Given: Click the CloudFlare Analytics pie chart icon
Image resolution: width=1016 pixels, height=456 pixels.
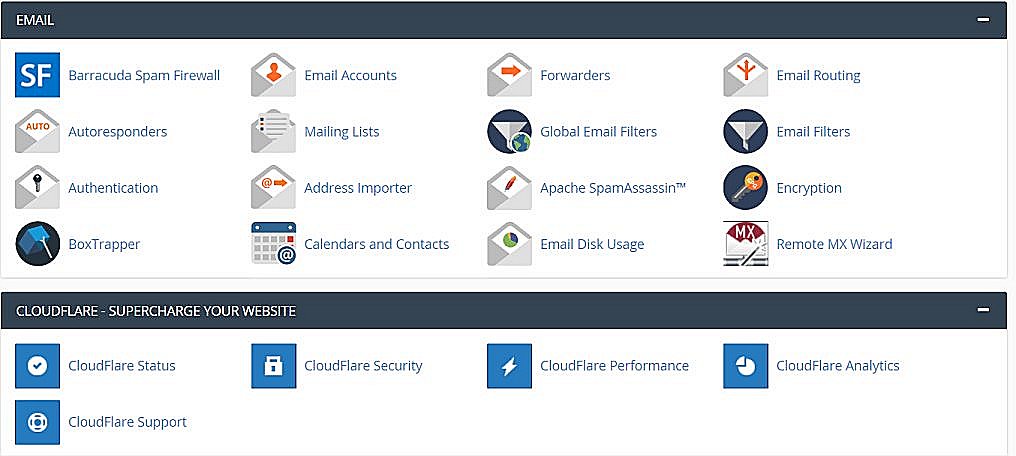Looking at the screenshot, I should pos(745,365).
